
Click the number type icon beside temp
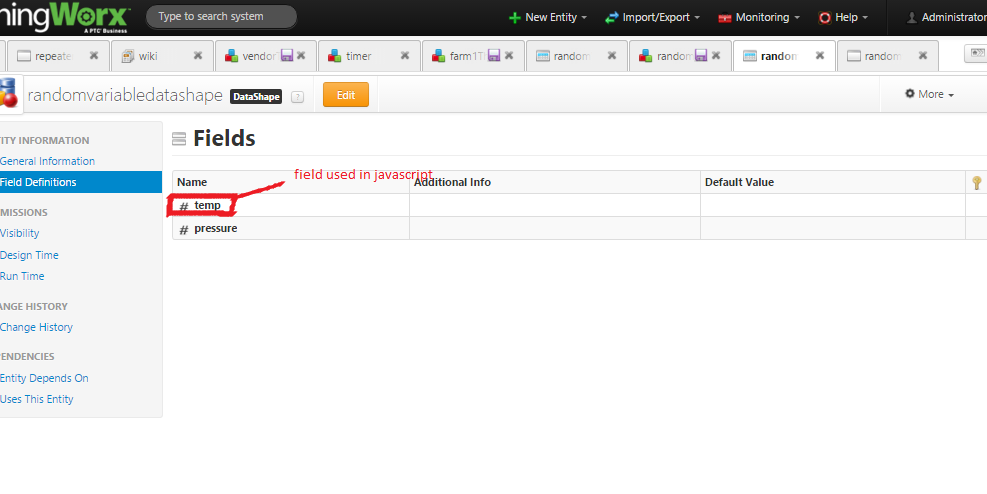click(184, 206)
